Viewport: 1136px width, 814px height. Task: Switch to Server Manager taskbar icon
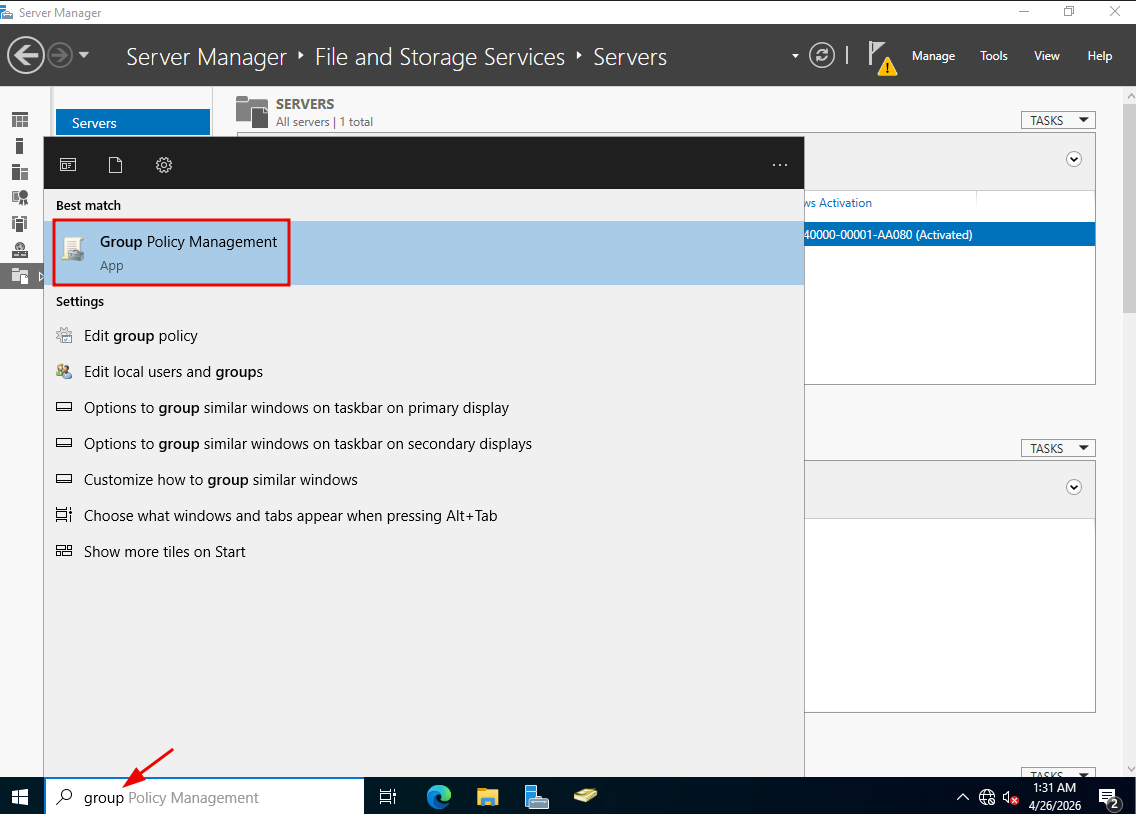(536, 797)
